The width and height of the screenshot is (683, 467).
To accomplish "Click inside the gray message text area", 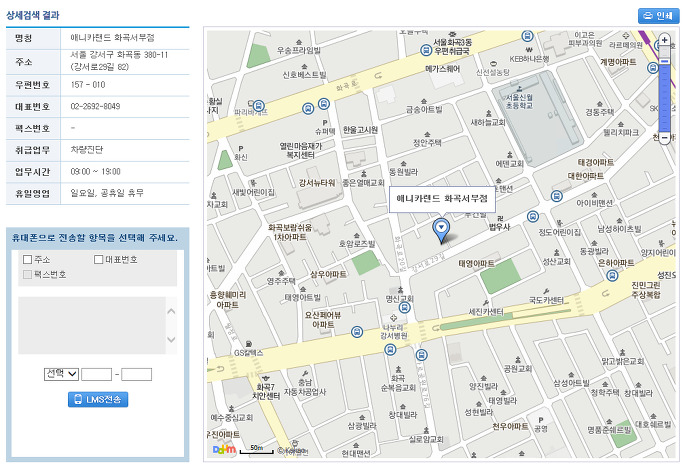I will tap(92, 325).
